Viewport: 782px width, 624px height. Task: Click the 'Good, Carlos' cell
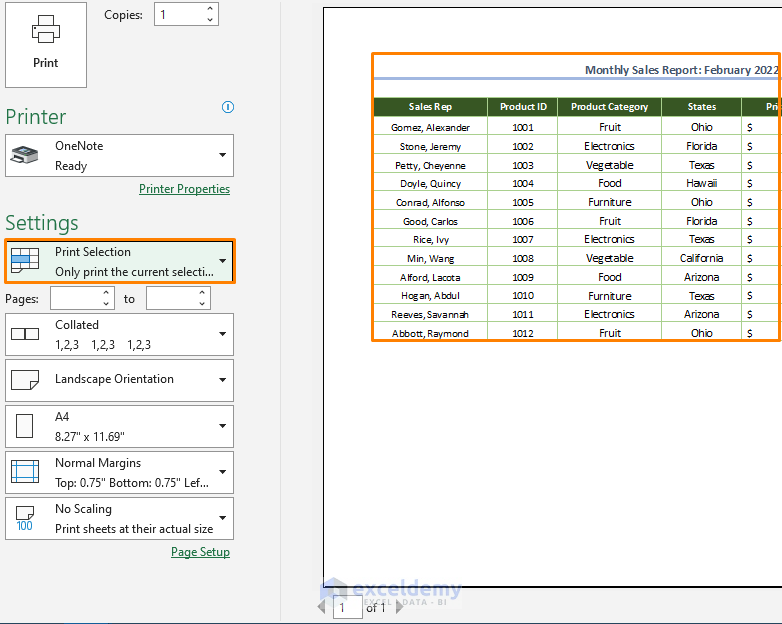click(x=430, y=221)
